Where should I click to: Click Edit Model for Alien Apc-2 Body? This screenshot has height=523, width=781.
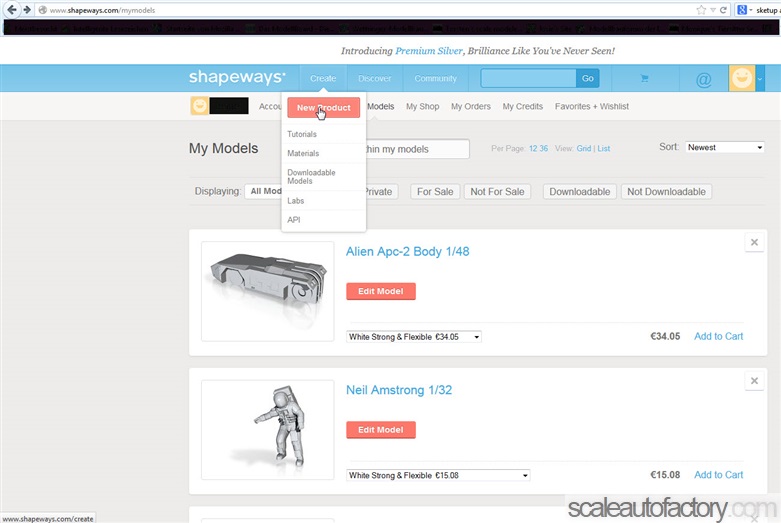(x=381, y=291)
